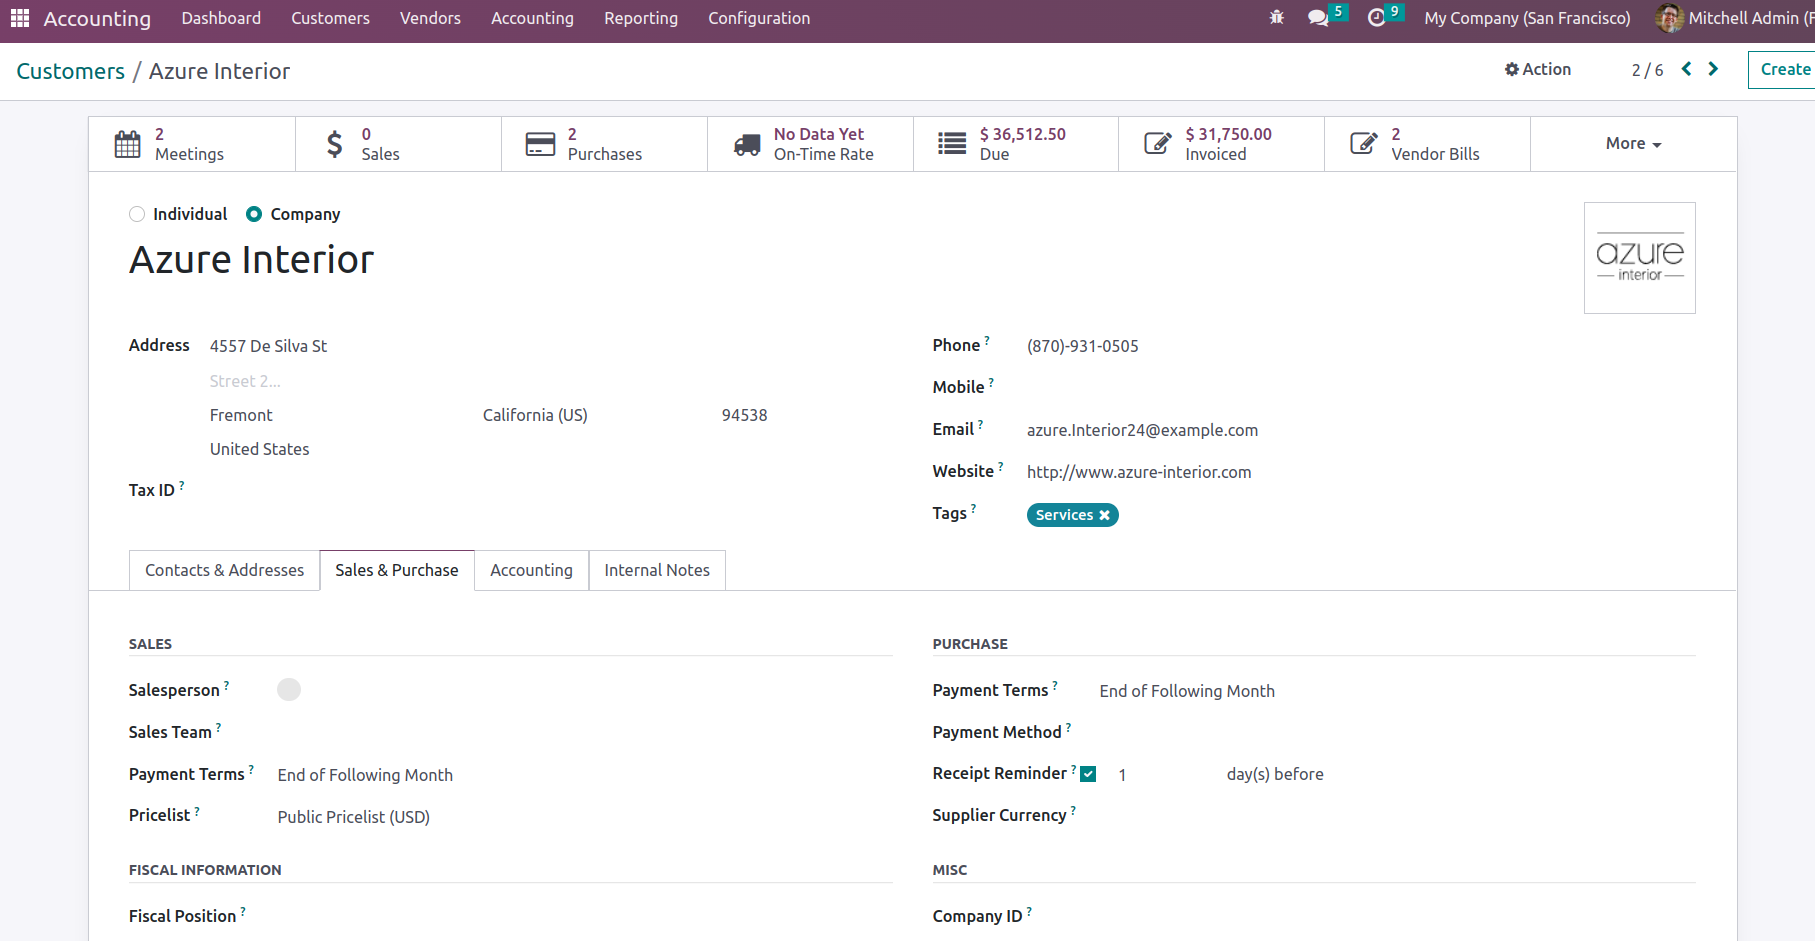
Task: Toggle the Receipt Reminder checkbox
Action: (1089, 774)
